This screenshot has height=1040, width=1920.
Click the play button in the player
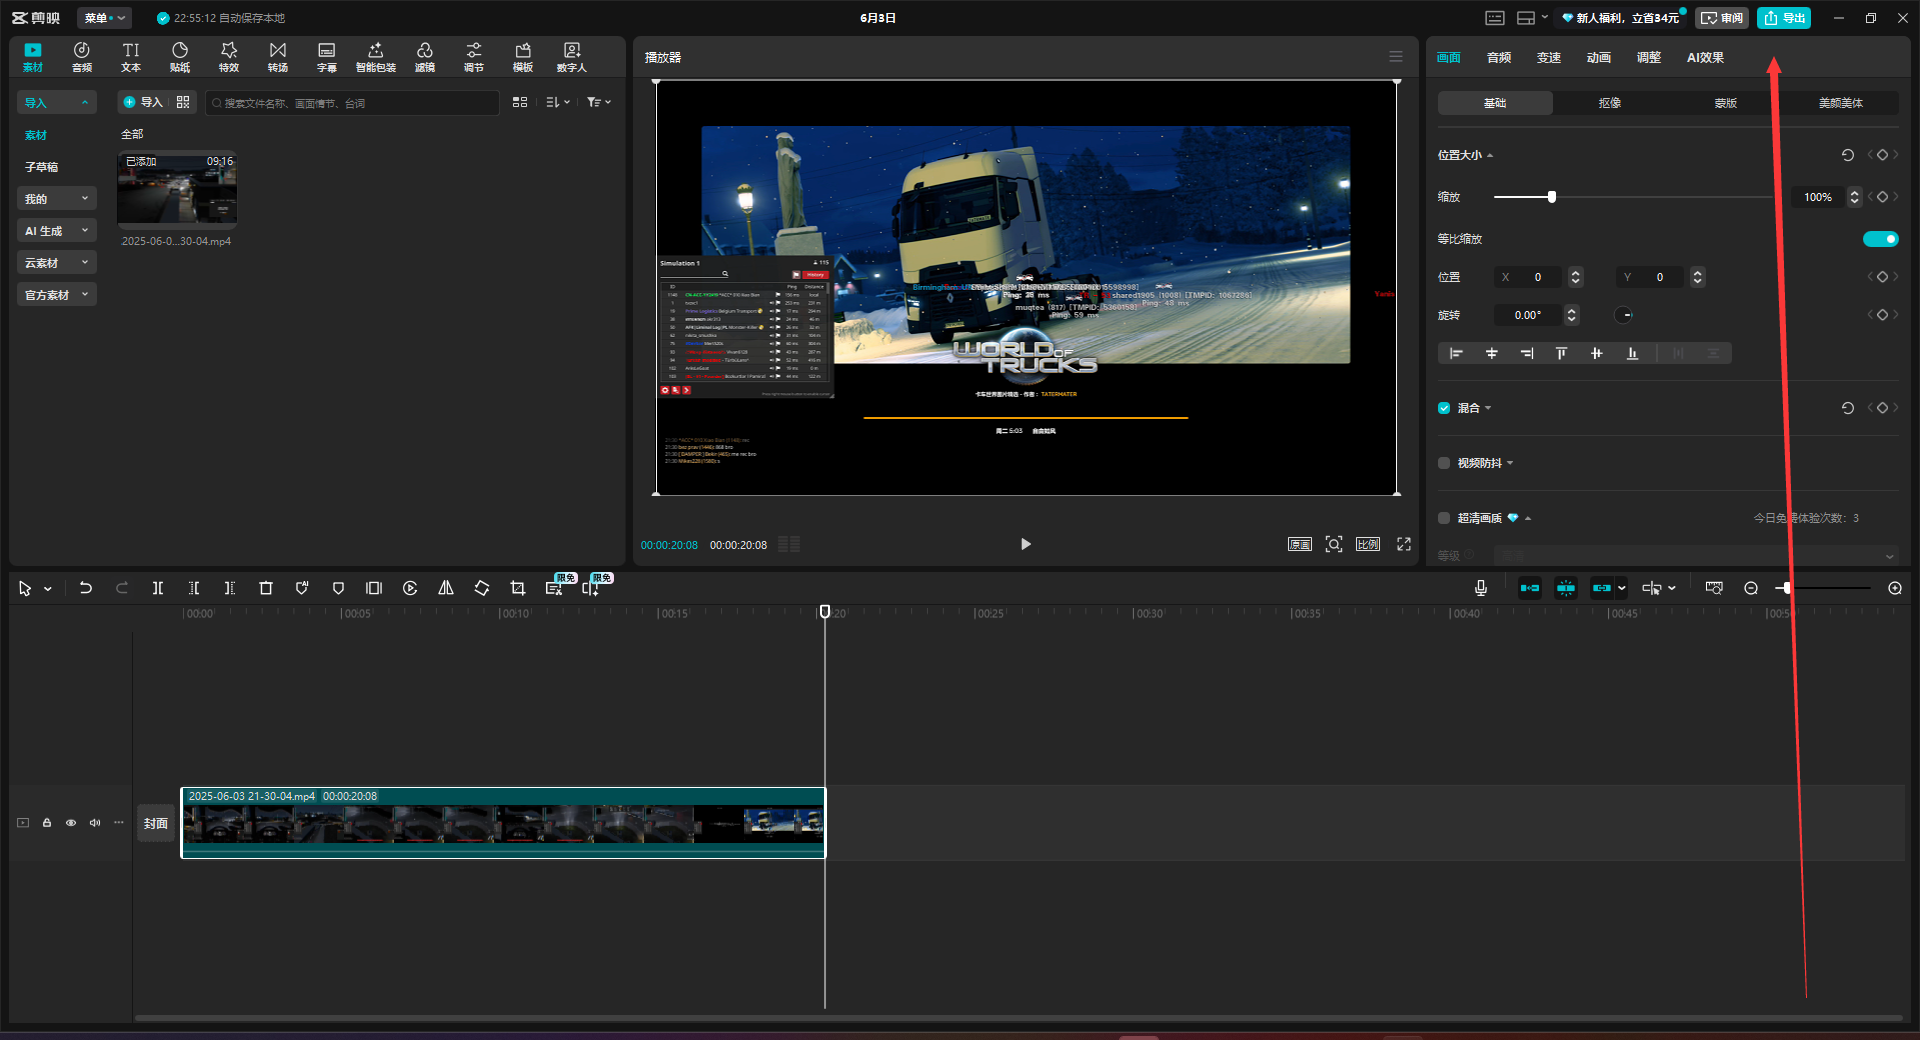(1025, 544)
